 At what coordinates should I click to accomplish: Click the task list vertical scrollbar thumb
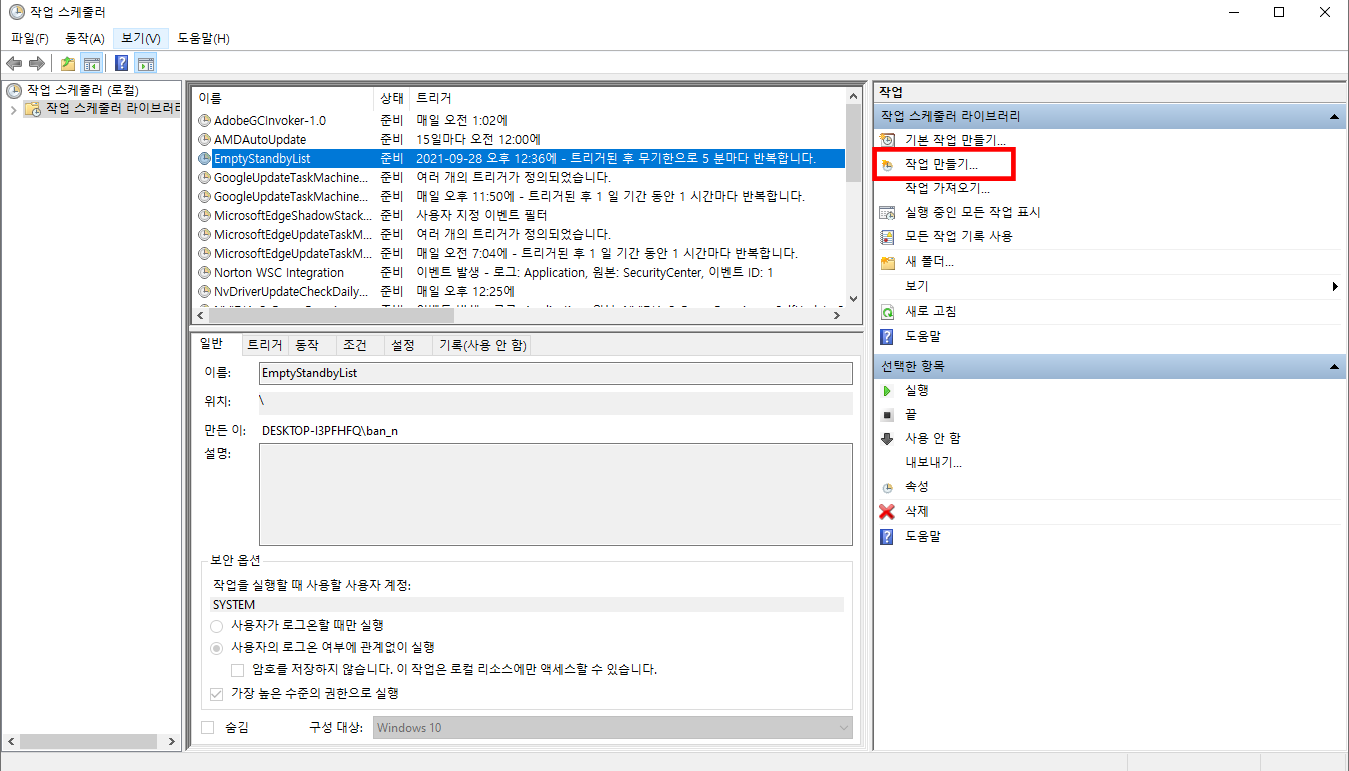853,142
